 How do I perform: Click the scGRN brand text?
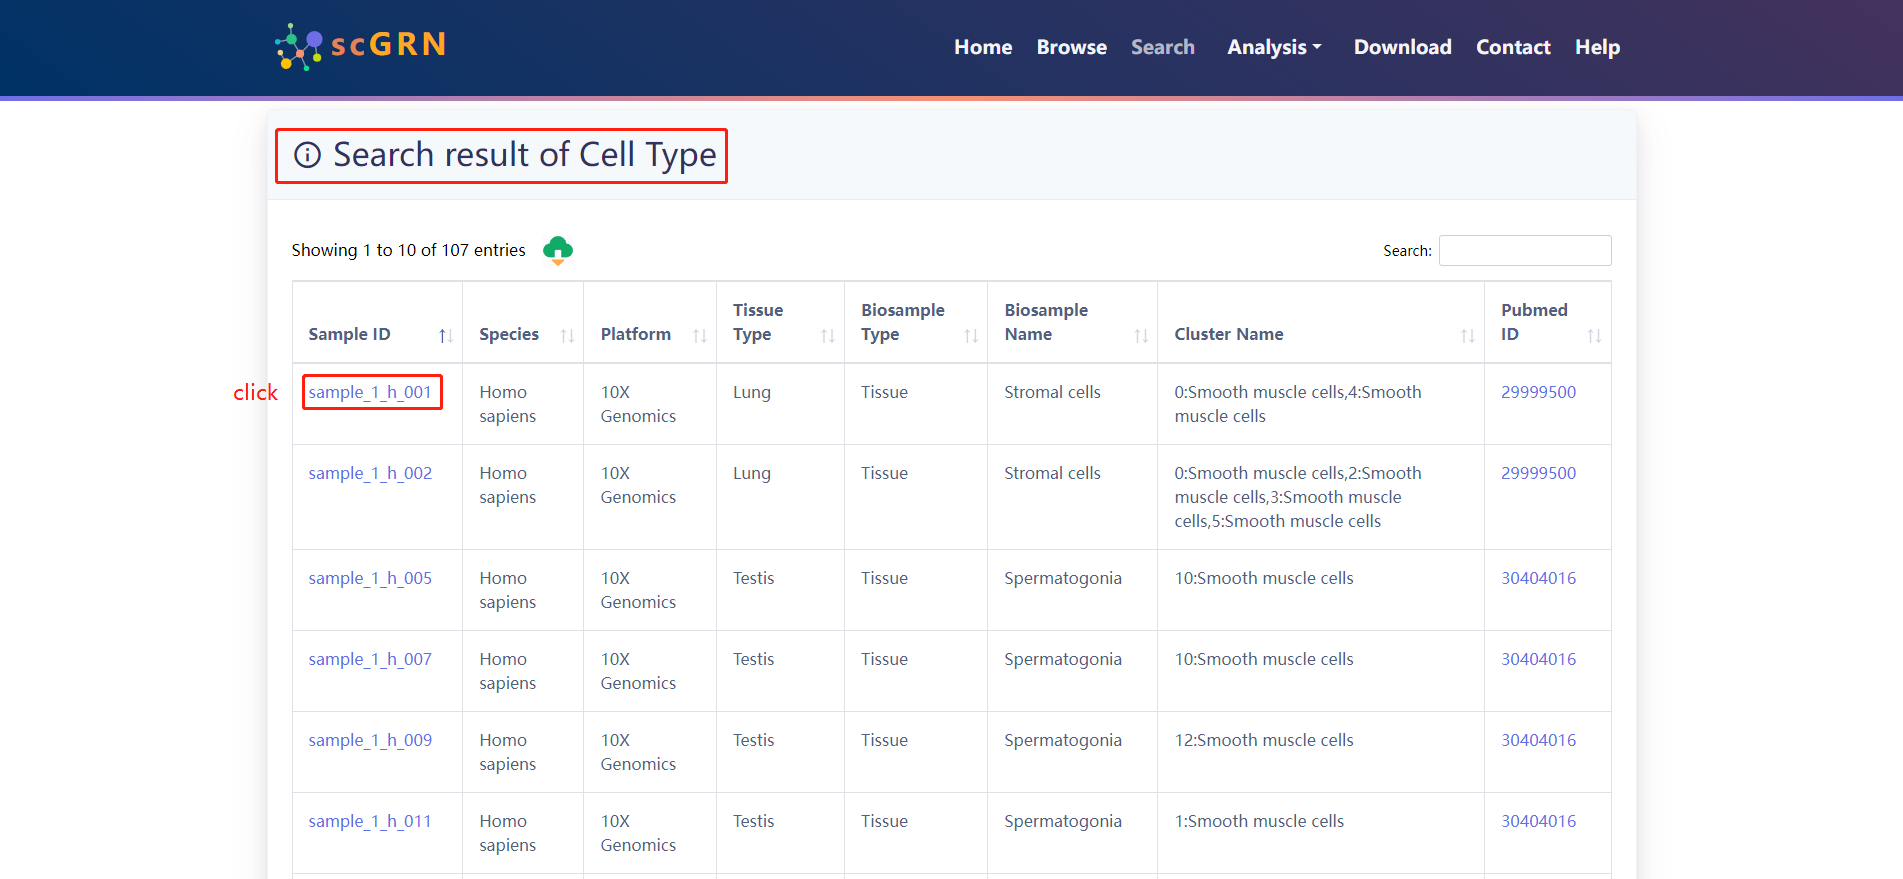click(x=388, y=45)
